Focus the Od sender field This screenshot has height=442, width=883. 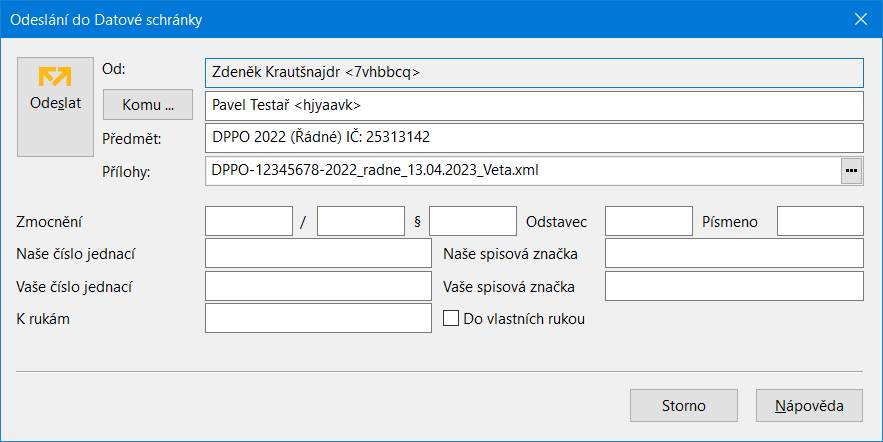[x=534, y=73]
